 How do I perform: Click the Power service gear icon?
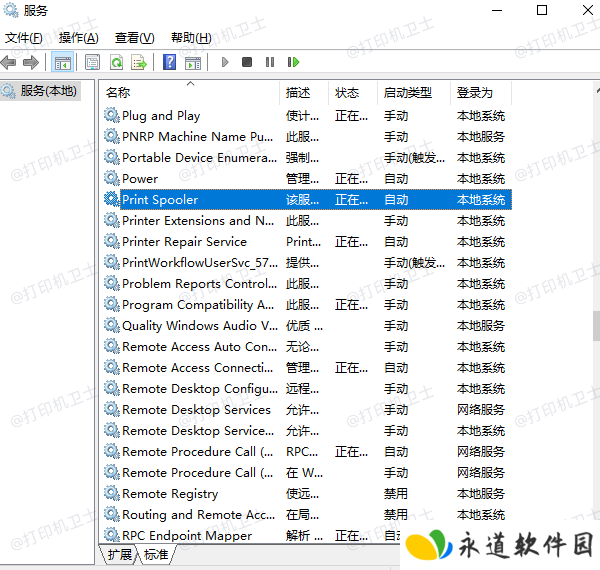(x=112, y=178)
